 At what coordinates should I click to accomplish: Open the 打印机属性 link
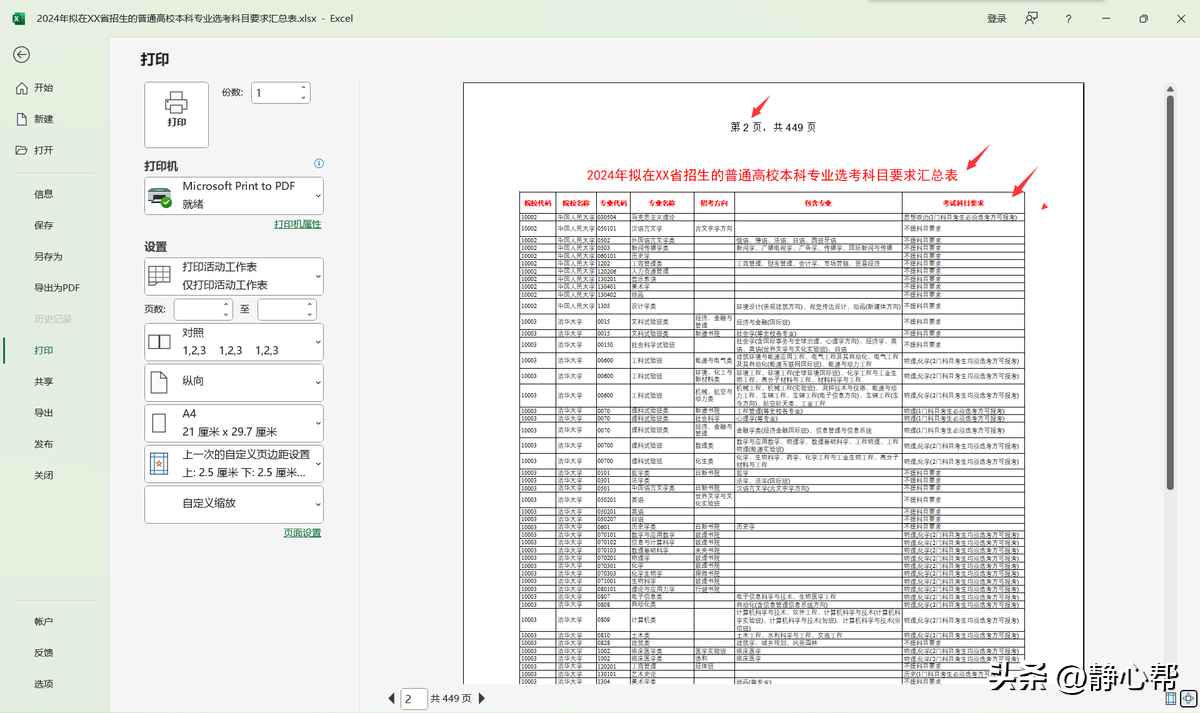pos(297,224)
